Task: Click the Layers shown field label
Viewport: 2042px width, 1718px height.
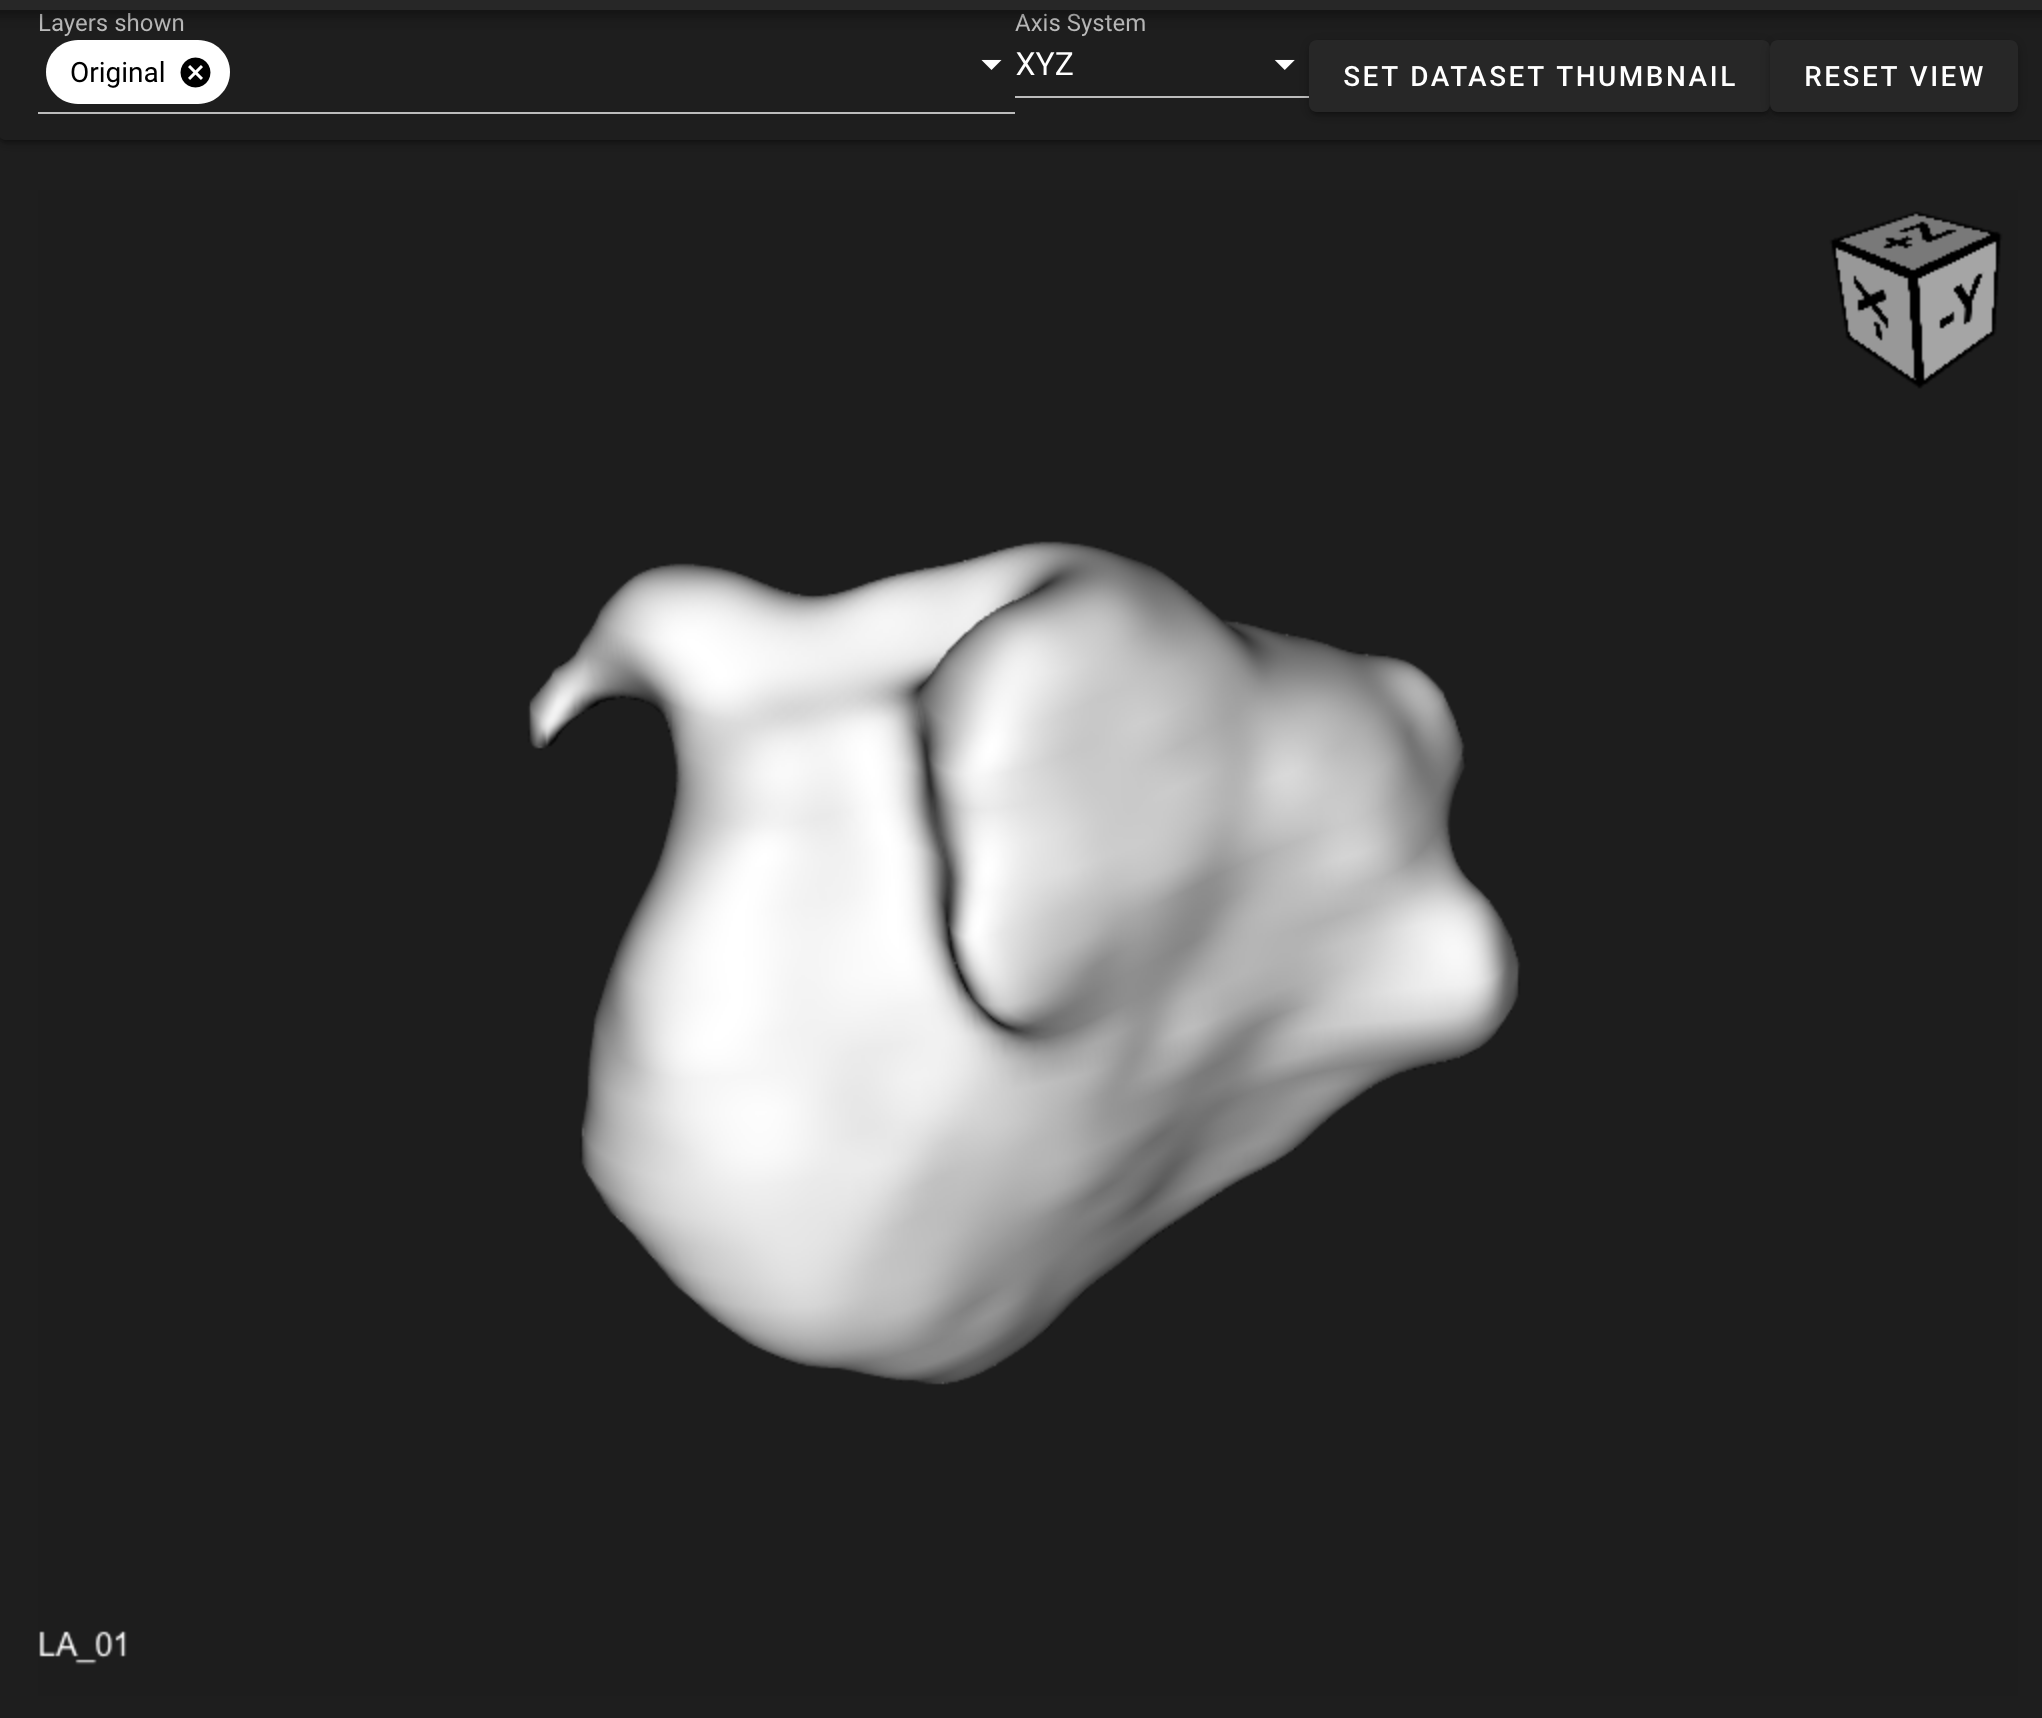Action: [x=111, y=23]
